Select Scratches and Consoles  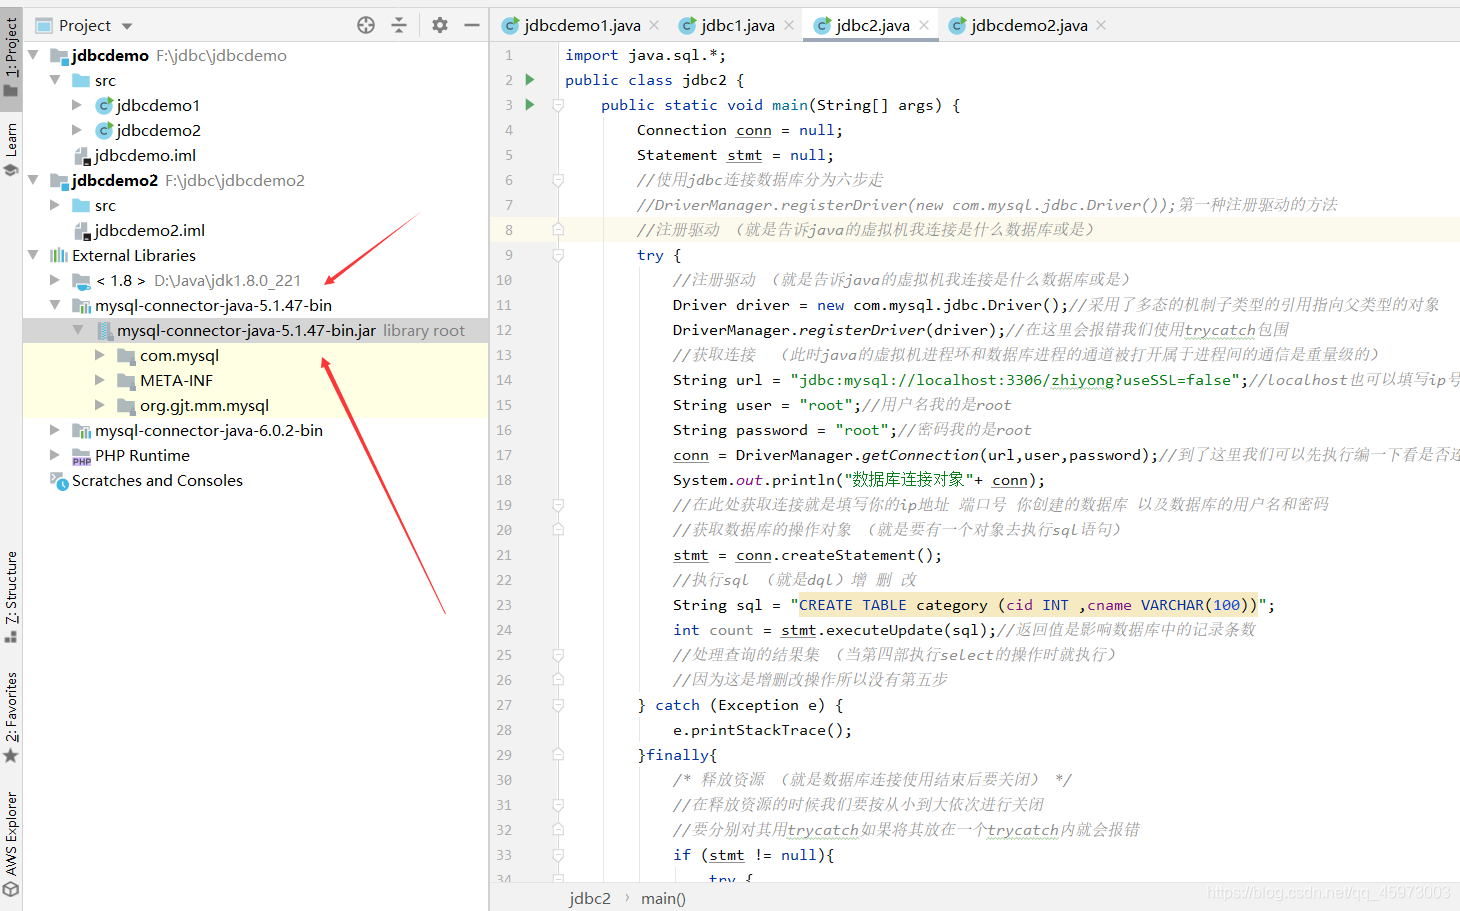(157, 480)
